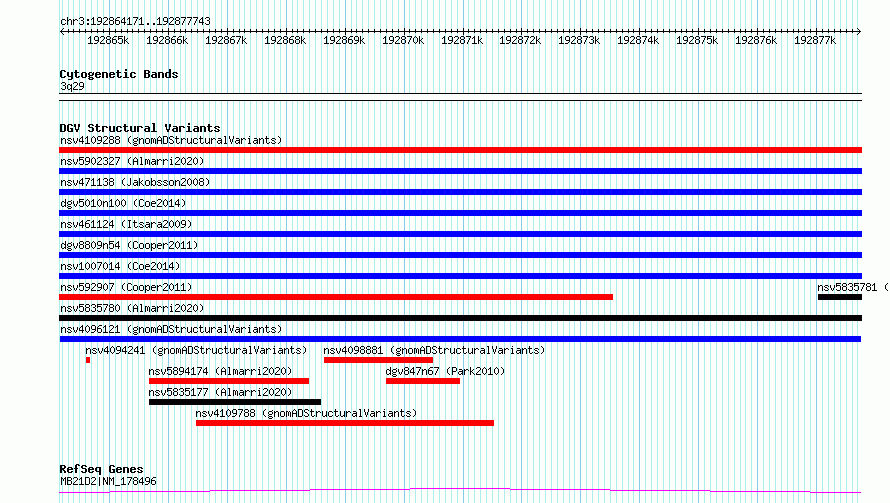The image size is (890, 503).
Task: Click the ruler's left arrowhead
Action: click(x=62, y=31)
